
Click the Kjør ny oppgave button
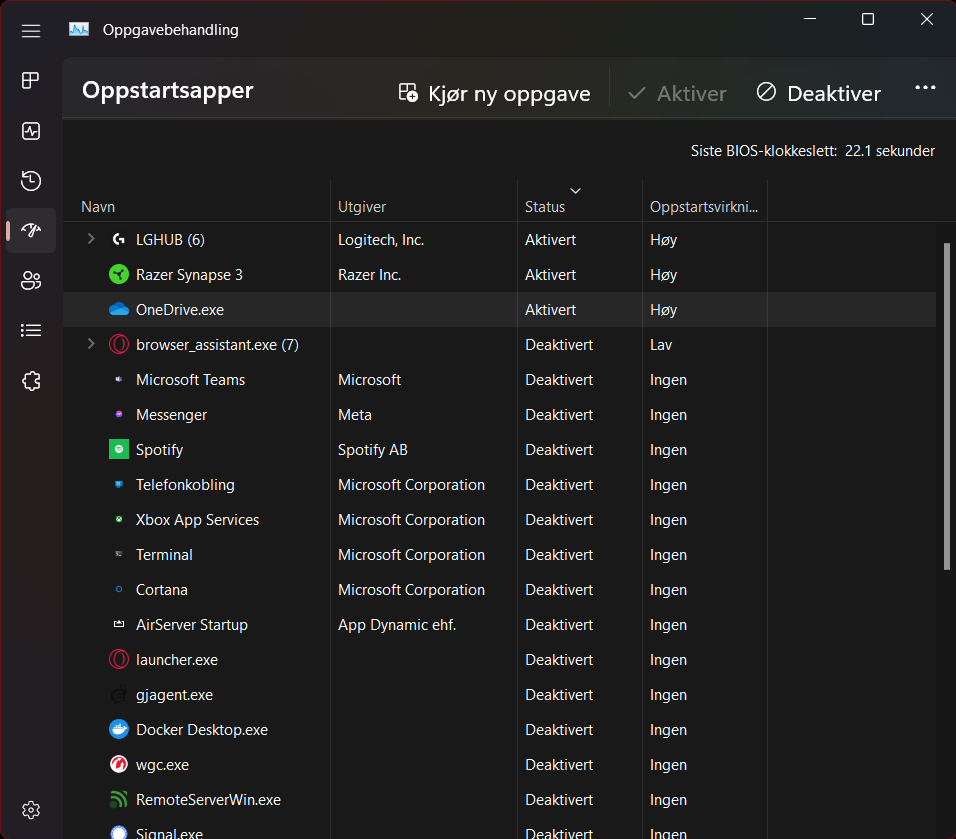[x=494, y=93]
